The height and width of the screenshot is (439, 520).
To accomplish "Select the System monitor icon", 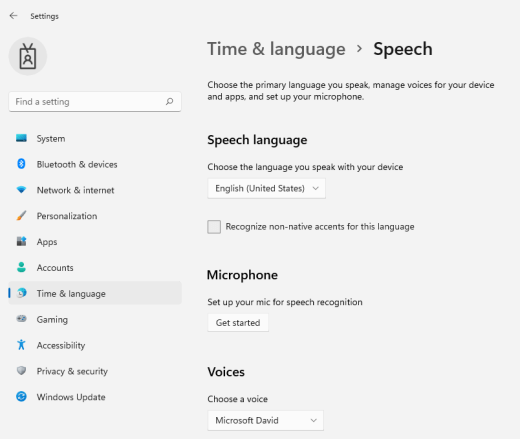I will coord(21,138).
